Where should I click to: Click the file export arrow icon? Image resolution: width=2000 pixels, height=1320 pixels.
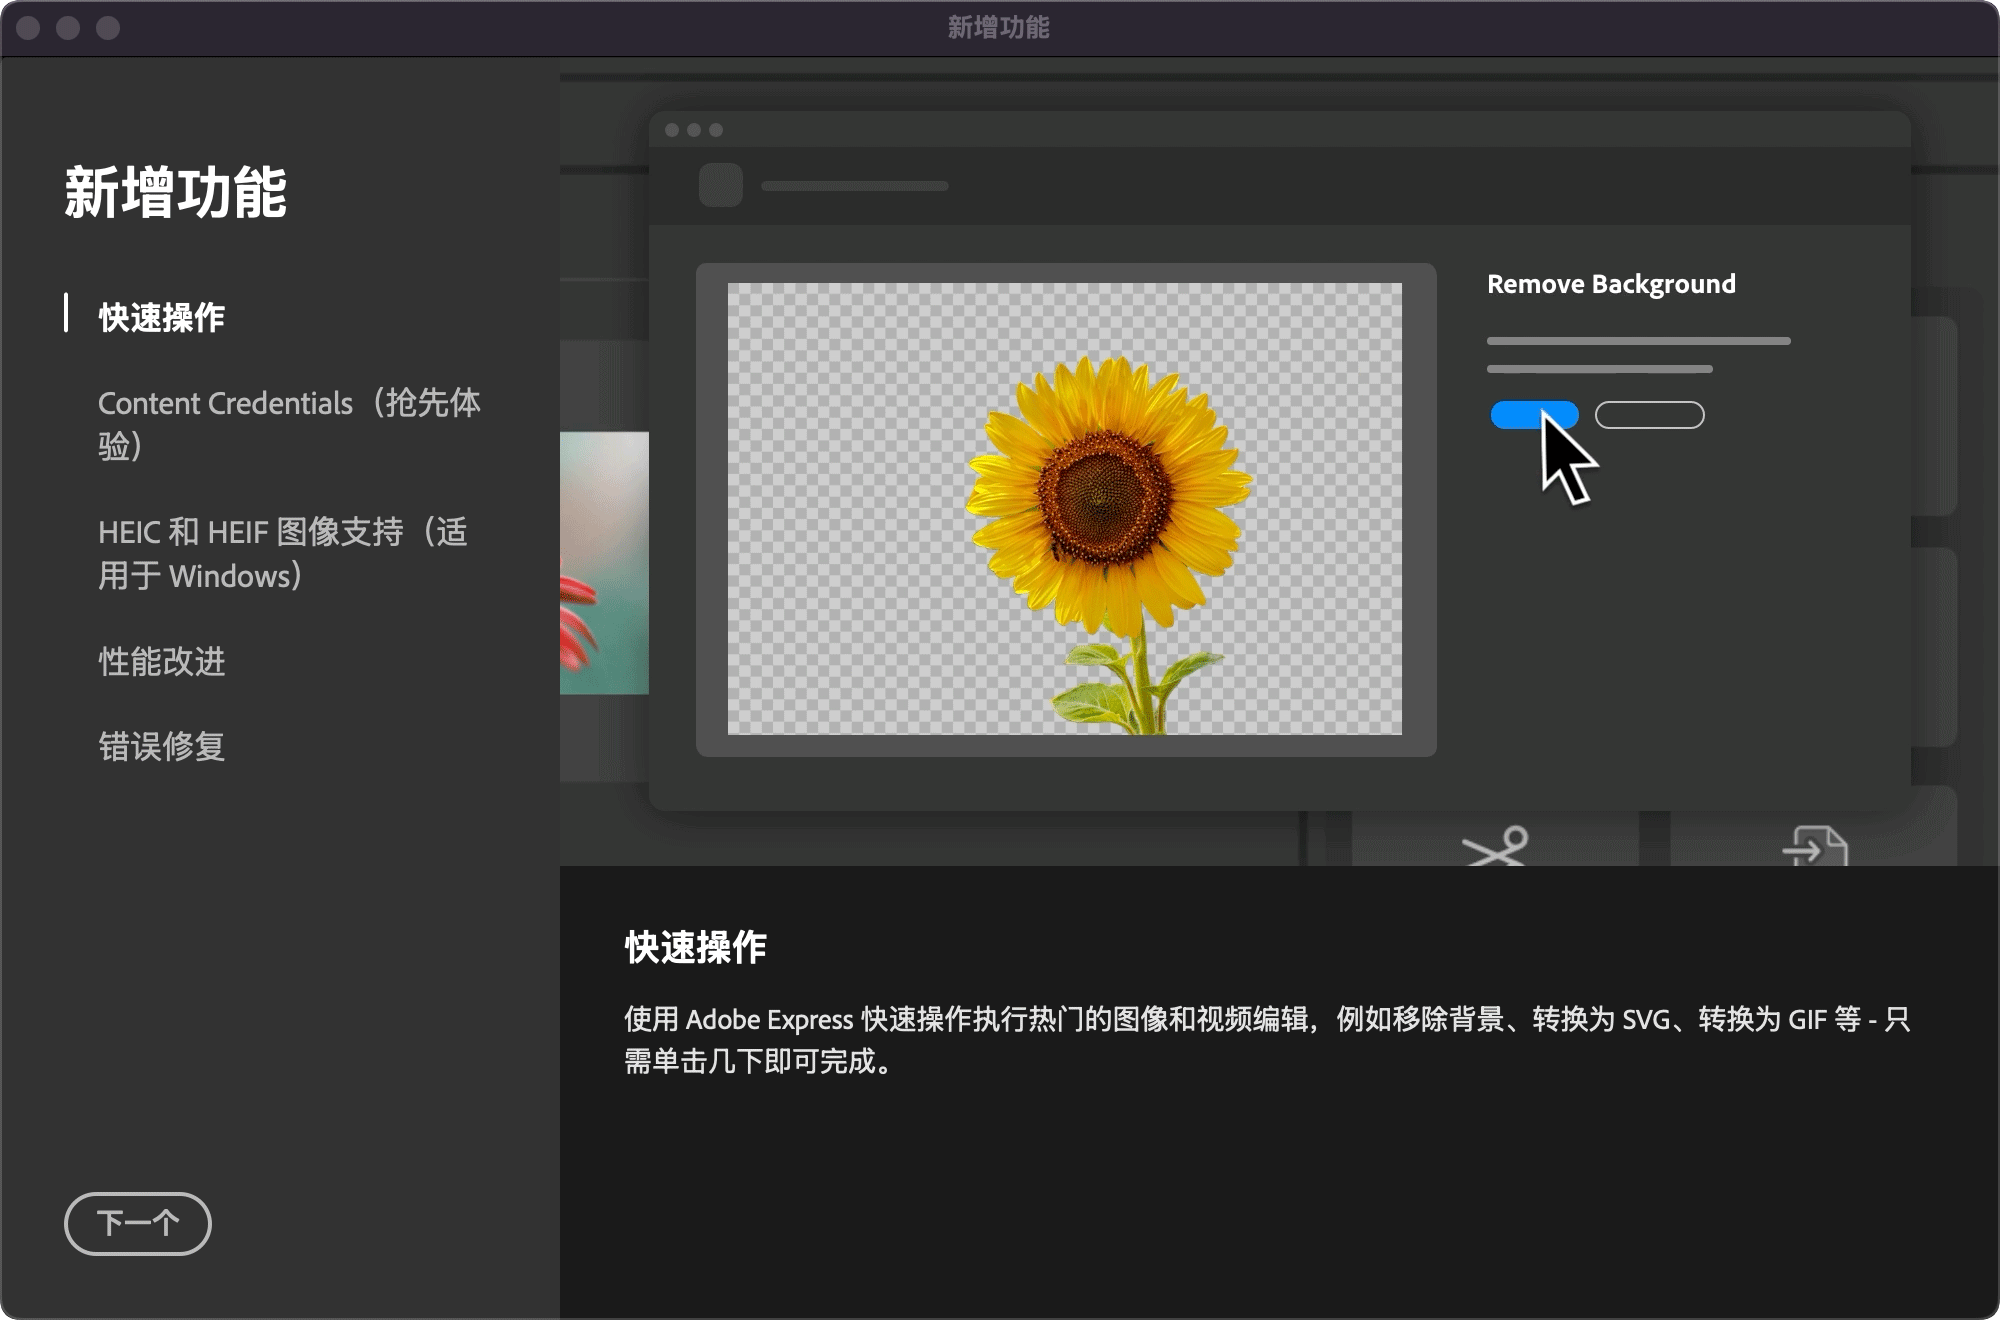pos(1814,846)
